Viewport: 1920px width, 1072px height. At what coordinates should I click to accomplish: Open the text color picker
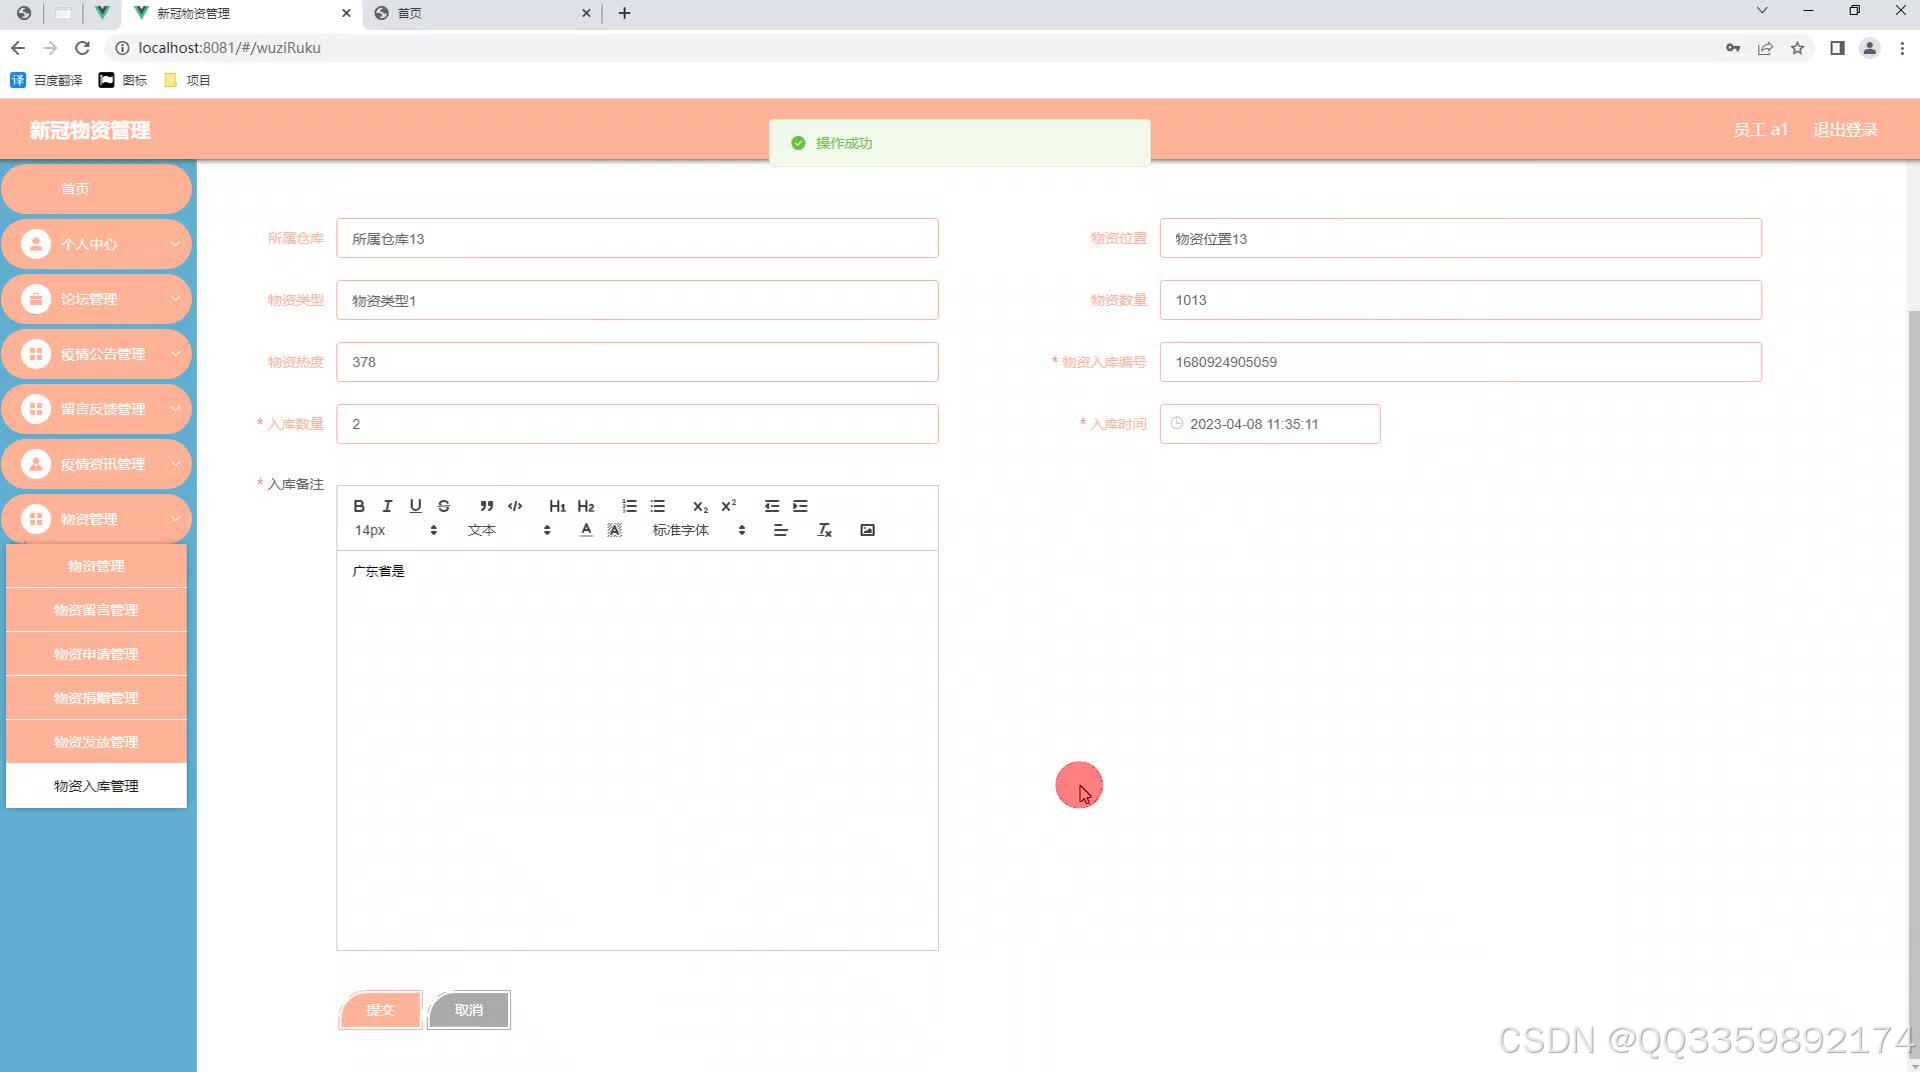click(586, 530)
